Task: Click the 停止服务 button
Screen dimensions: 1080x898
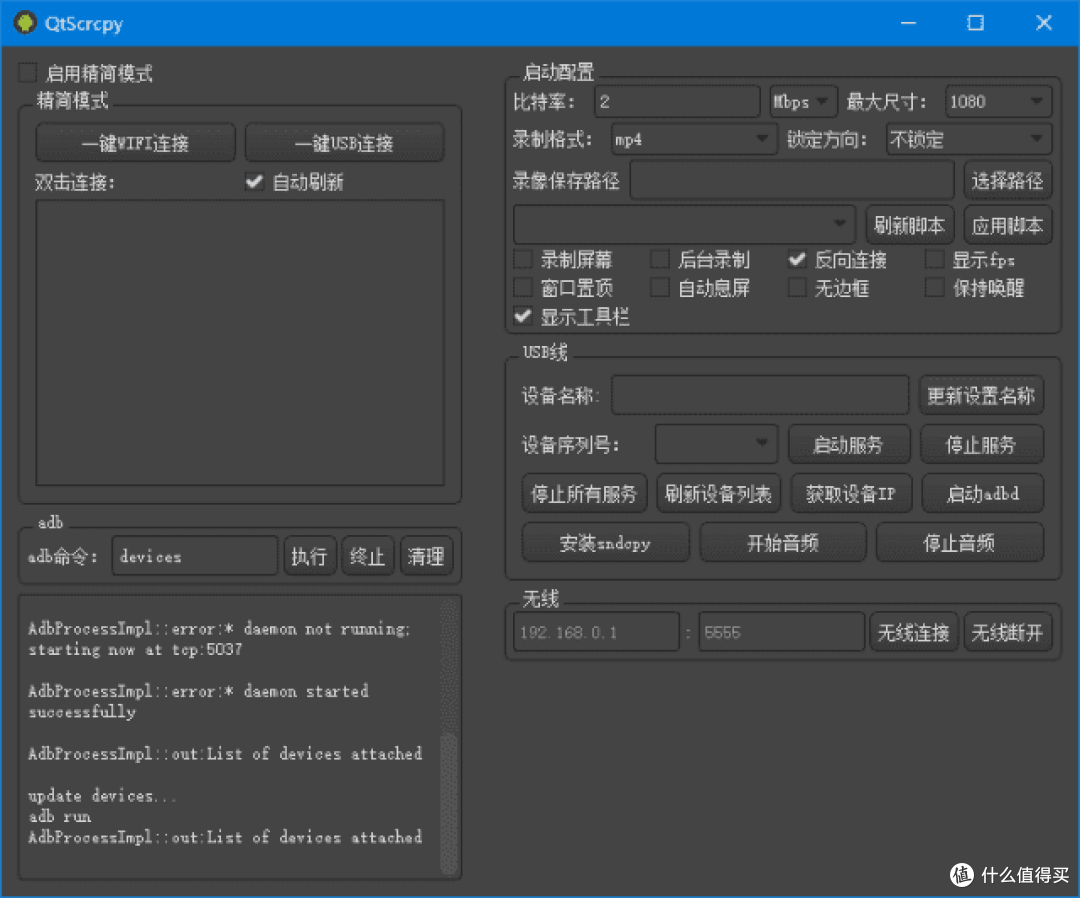Action: pyautogui.click(x=982, y=444)
